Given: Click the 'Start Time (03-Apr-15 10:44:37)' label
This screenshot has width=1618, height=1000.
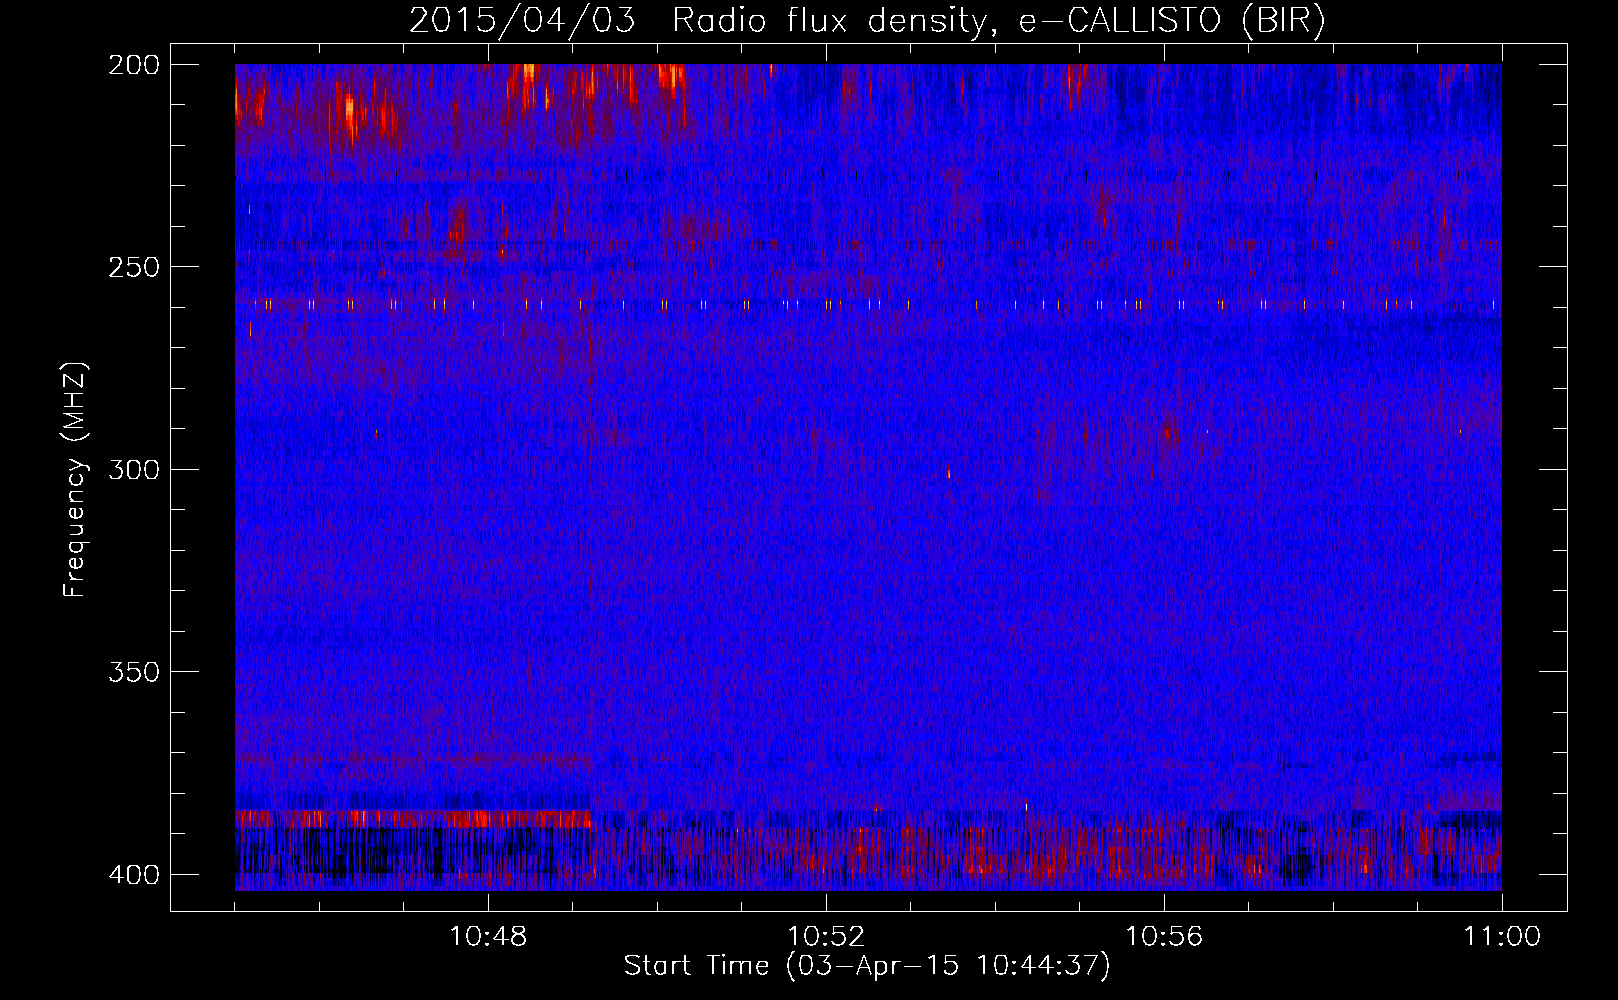Looking at the screenshot, I should click(867, 966).
